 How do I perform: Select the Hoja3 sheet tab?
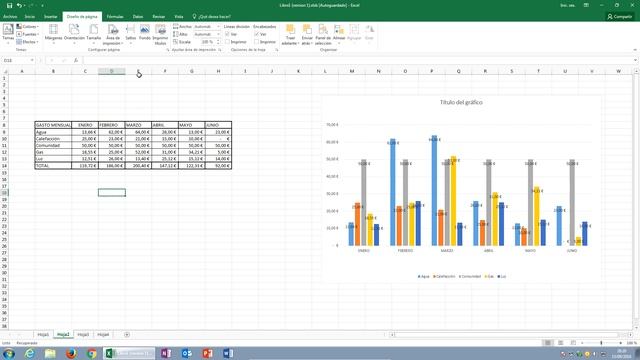pyautogui.click(x=83, y=335)
